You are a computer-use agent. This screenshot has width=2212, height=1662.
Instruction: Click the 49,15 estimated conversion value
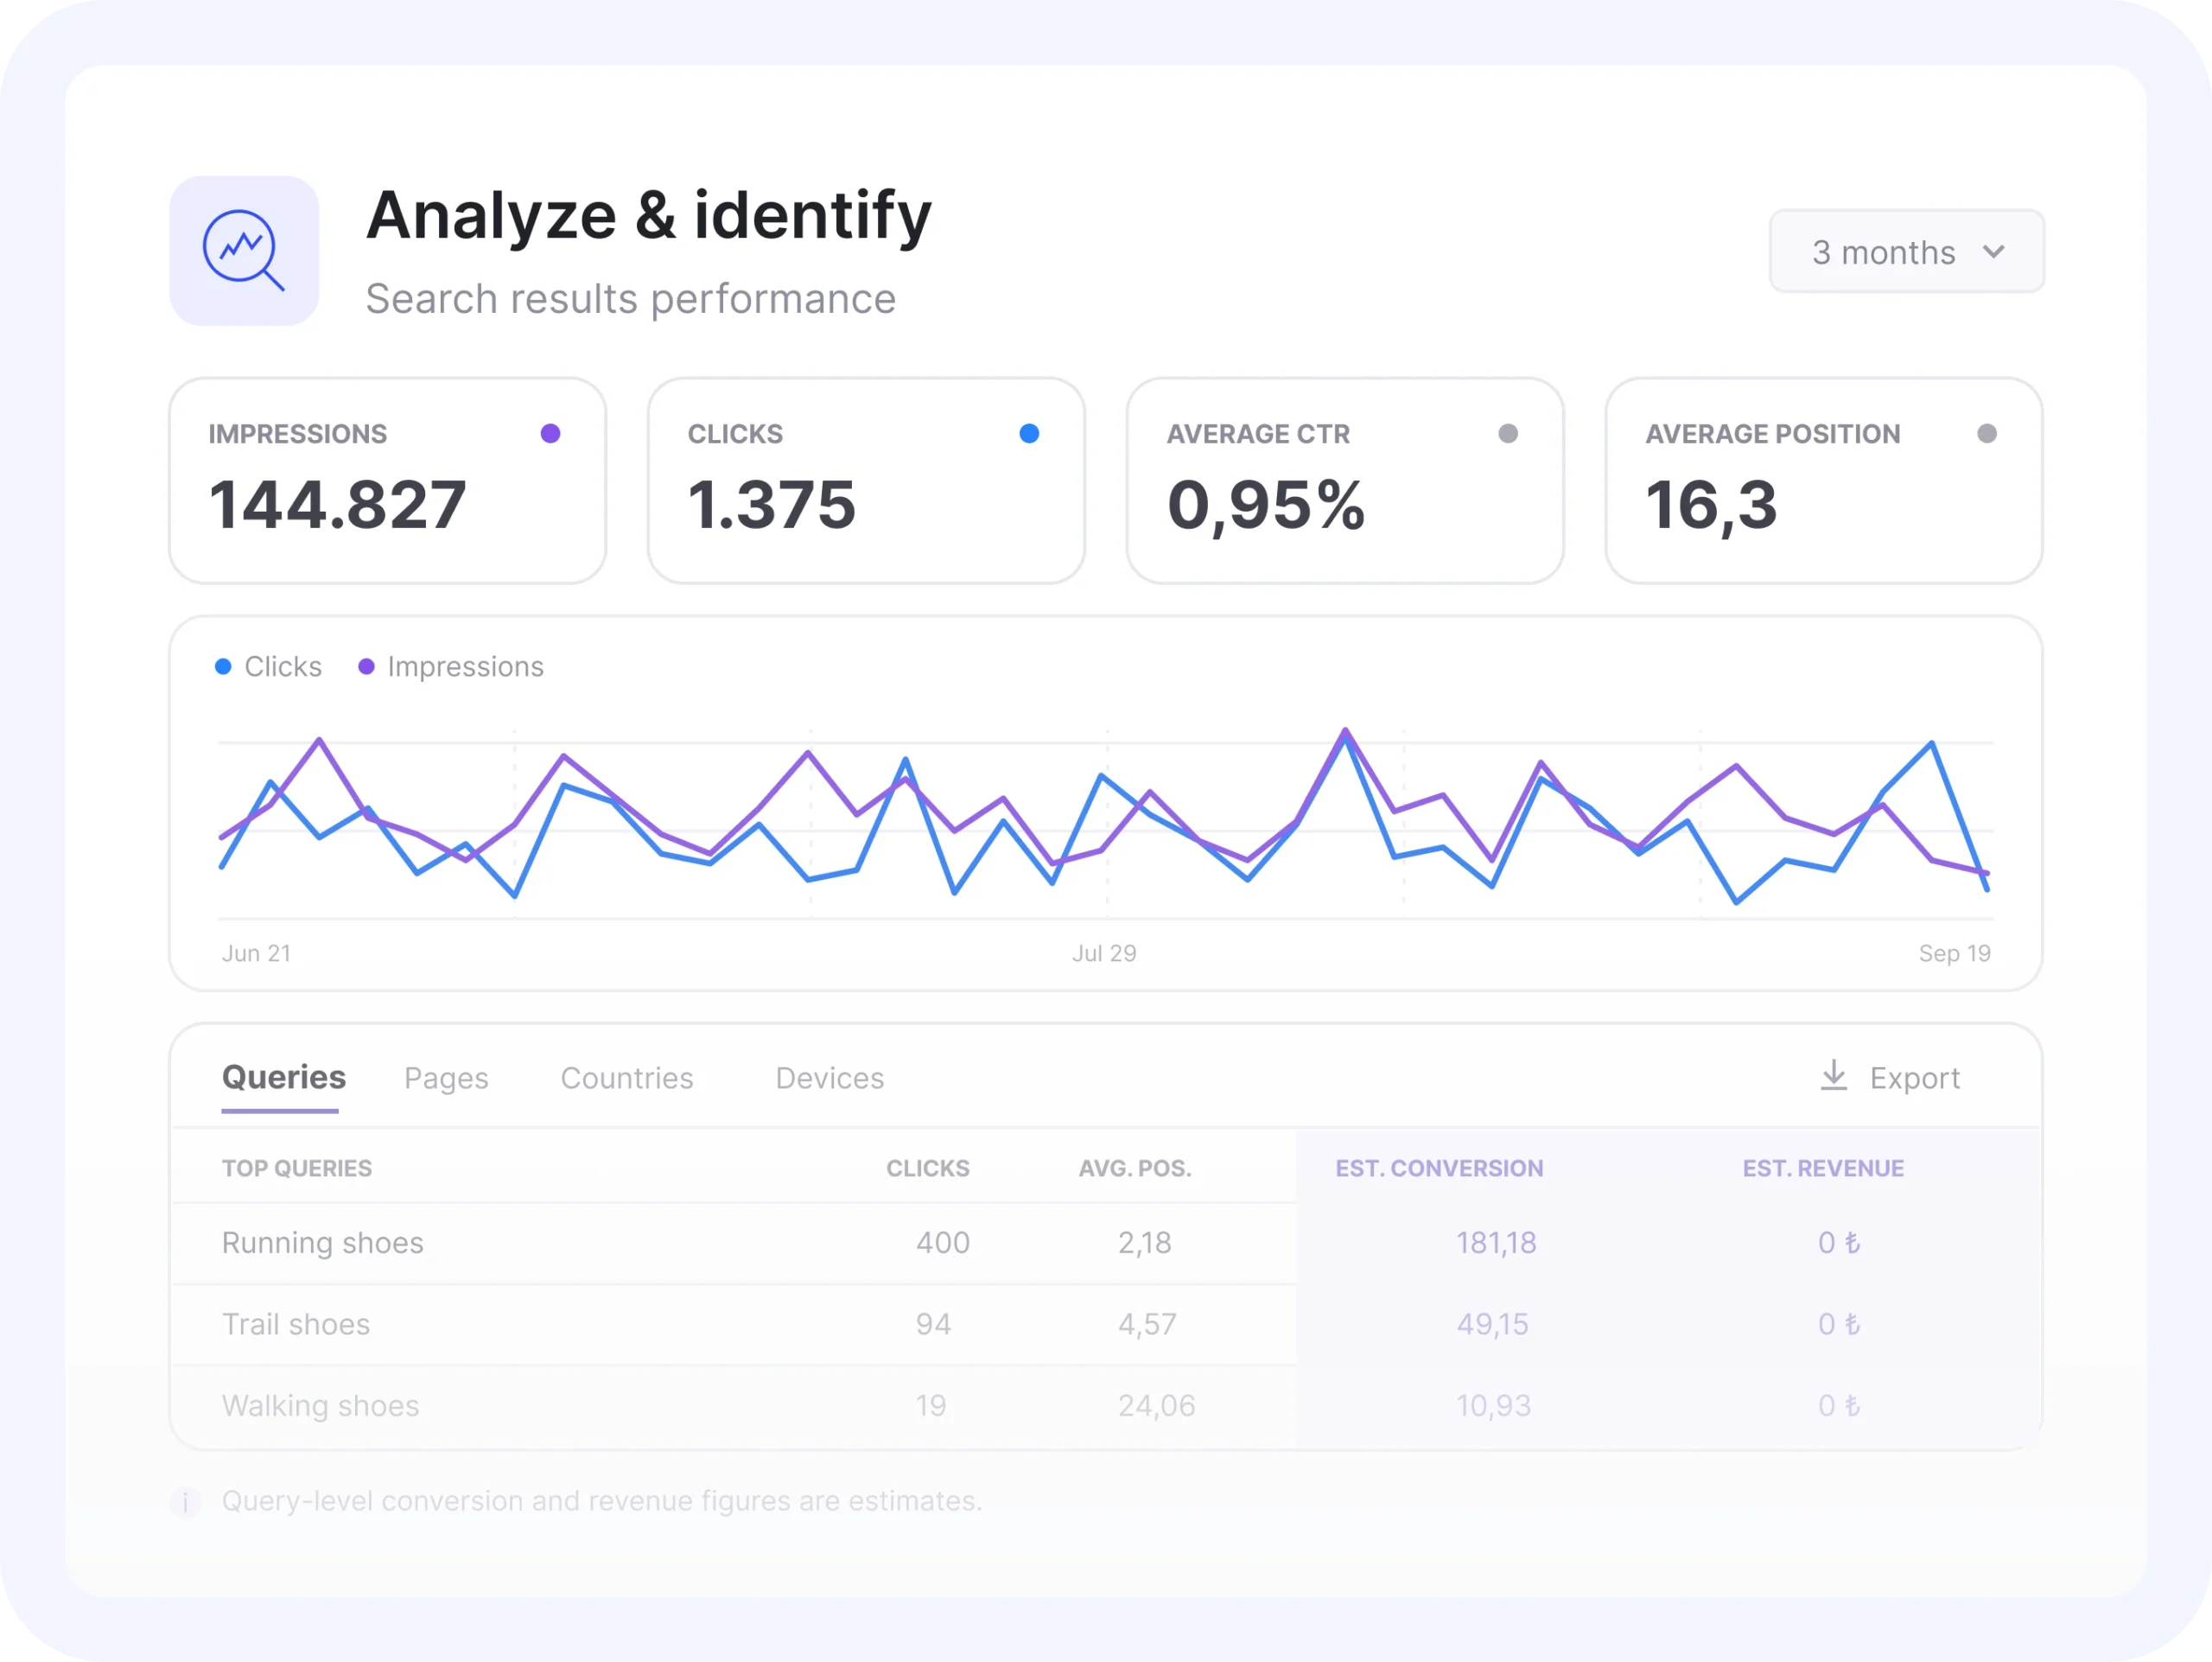1493,1325
